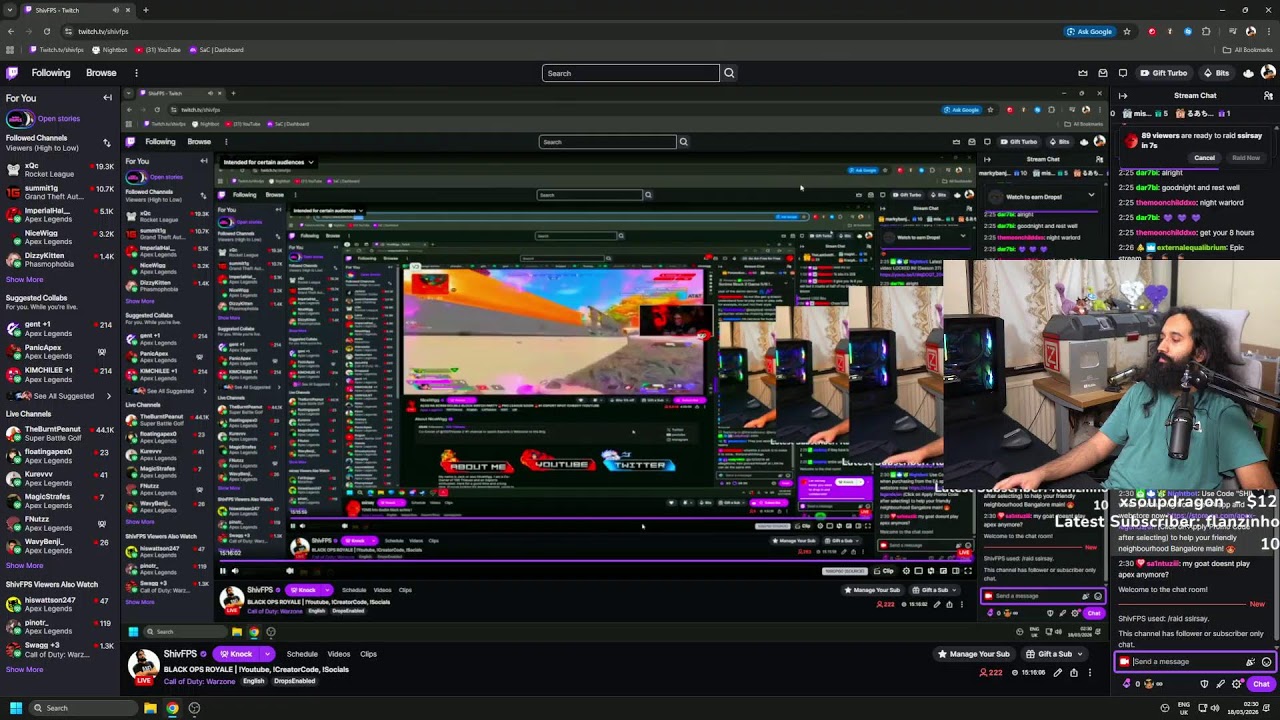Click the moderator shield icon below chat
This screenshot has height=720, width=1280.
[x=1205, y=684]
